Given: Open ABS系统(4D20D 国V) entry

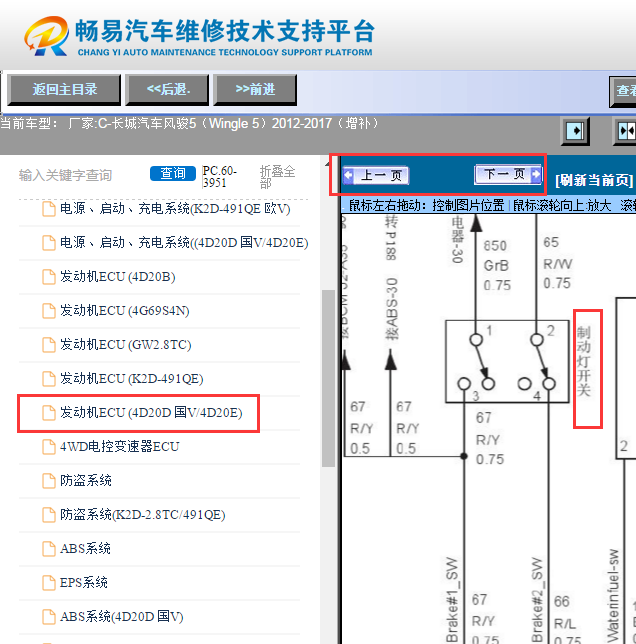Looking at the screenshot, I should point(122,616).
